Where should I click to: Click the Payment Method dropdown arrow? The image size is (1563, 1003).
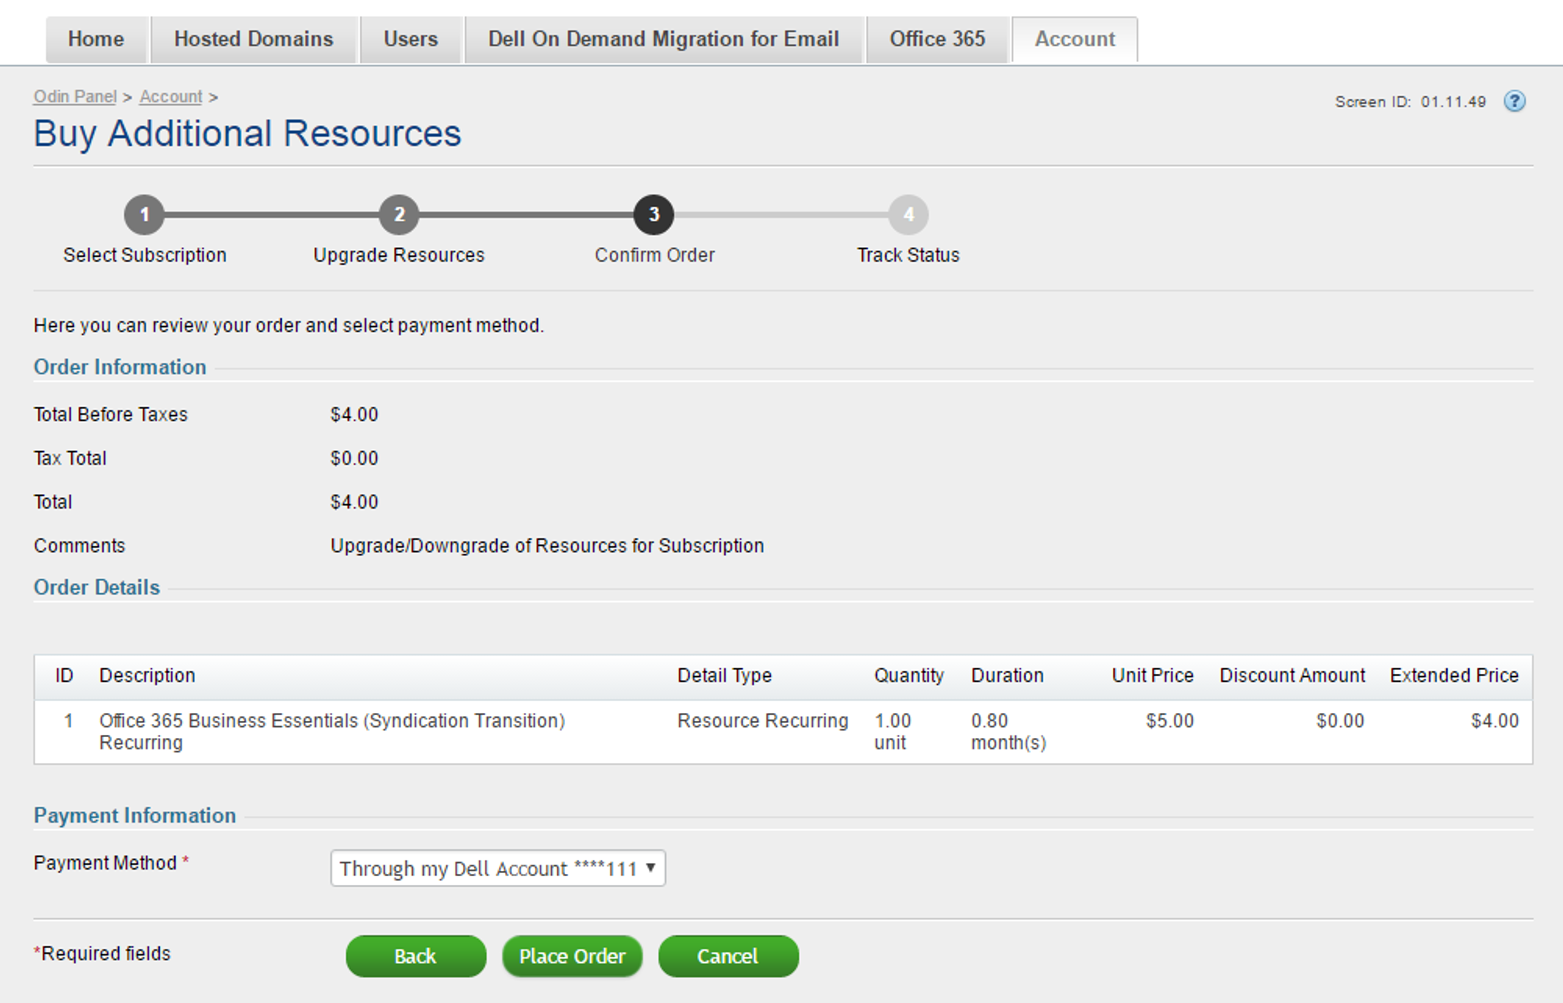coord(648,868)
